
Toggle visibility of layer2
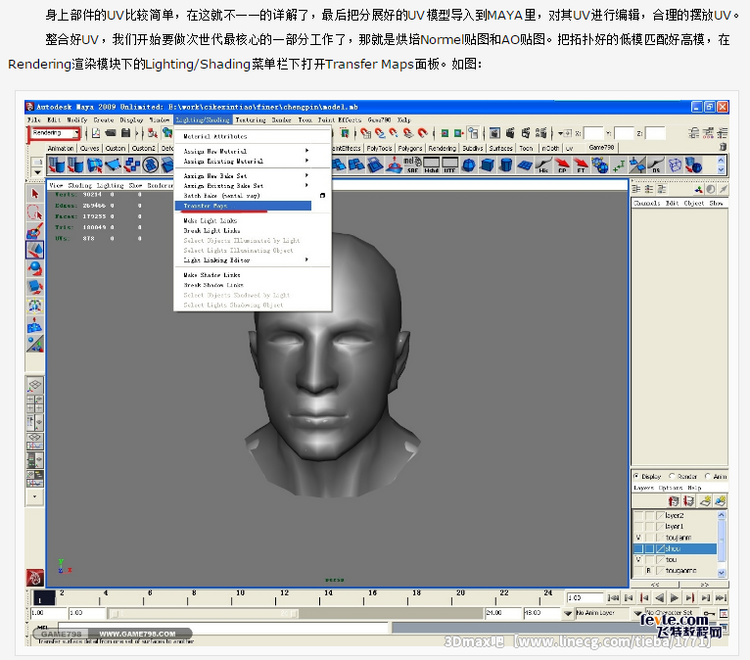tap(638, 516)
